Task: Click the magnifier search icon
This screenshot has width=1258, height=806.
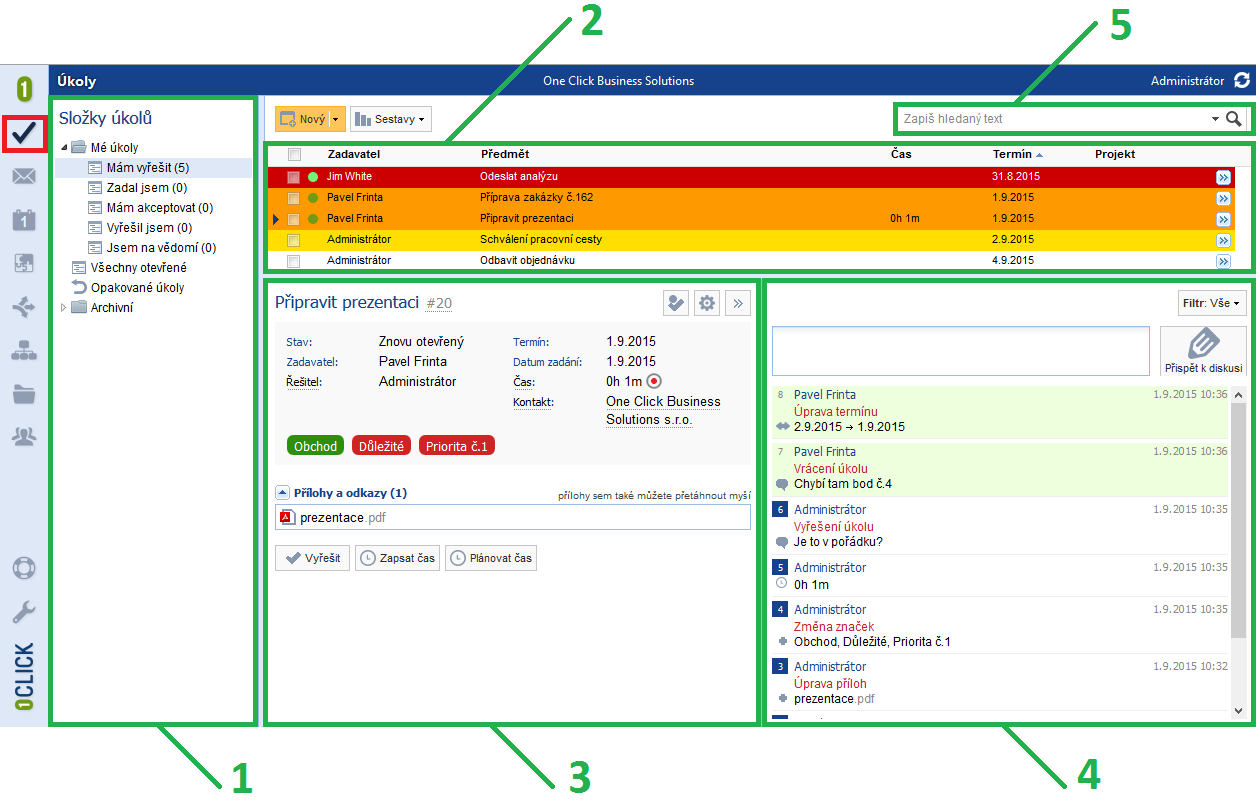Action: click(x=1234, y=119)
